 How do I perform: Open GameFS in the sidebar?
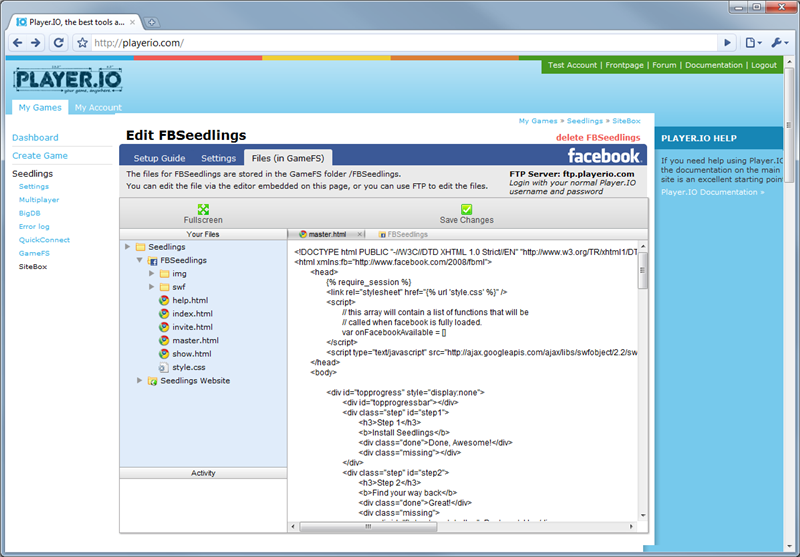coord(34,253)
